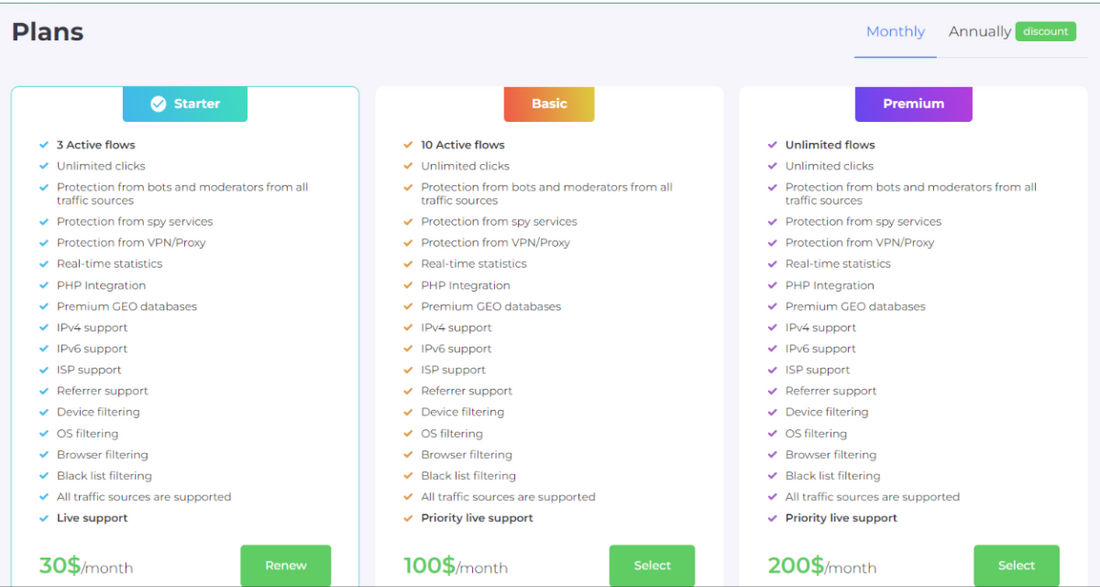Image resolution: width=1100 pixels, height=587 pixels.
Task: Click the checkmark circle icon on Starter badge
Action: (158, 104)
